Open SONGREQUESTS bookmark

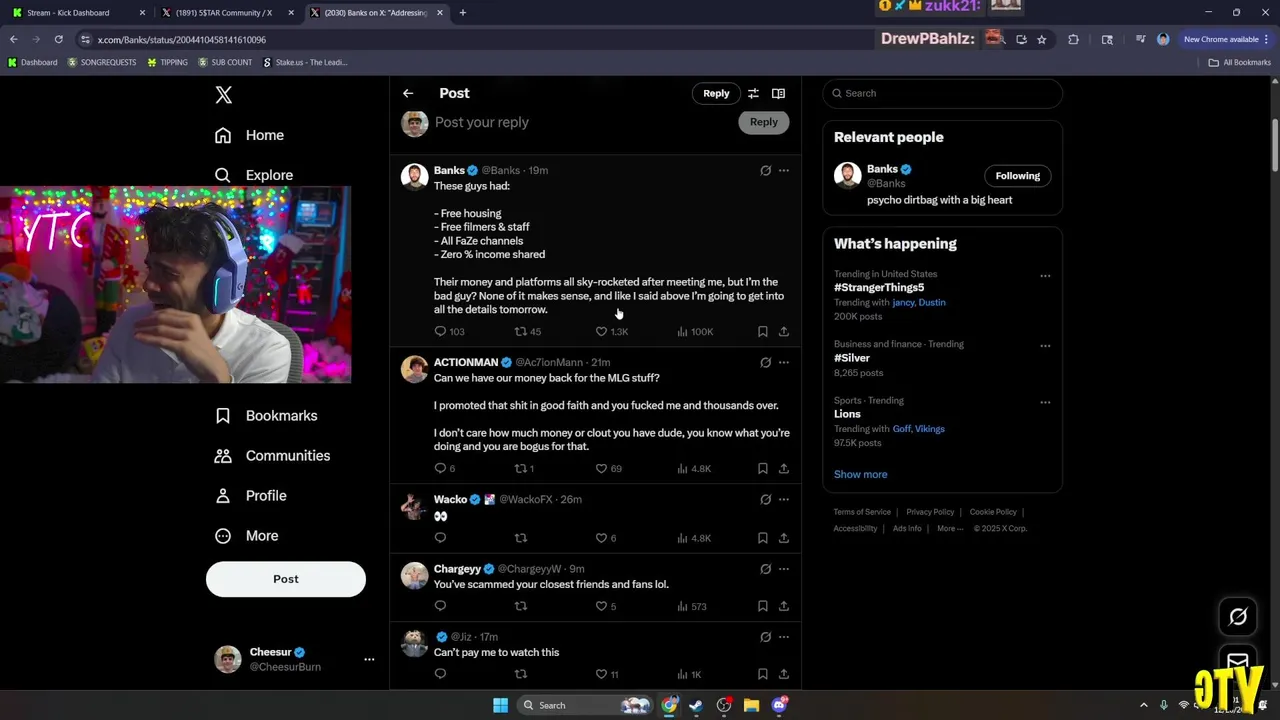click(x=104, y=62)
